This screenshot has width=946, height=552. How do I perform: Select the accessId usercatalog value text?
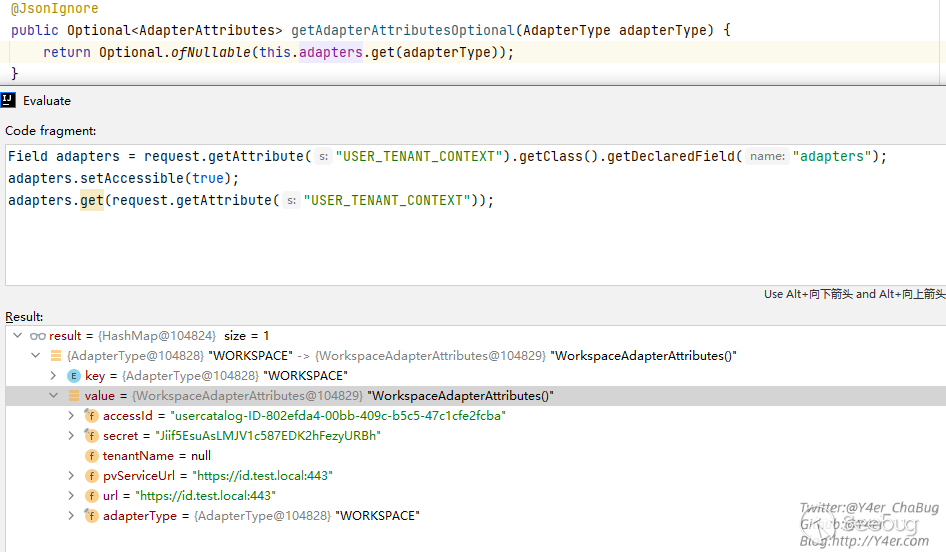click(338, 416)
